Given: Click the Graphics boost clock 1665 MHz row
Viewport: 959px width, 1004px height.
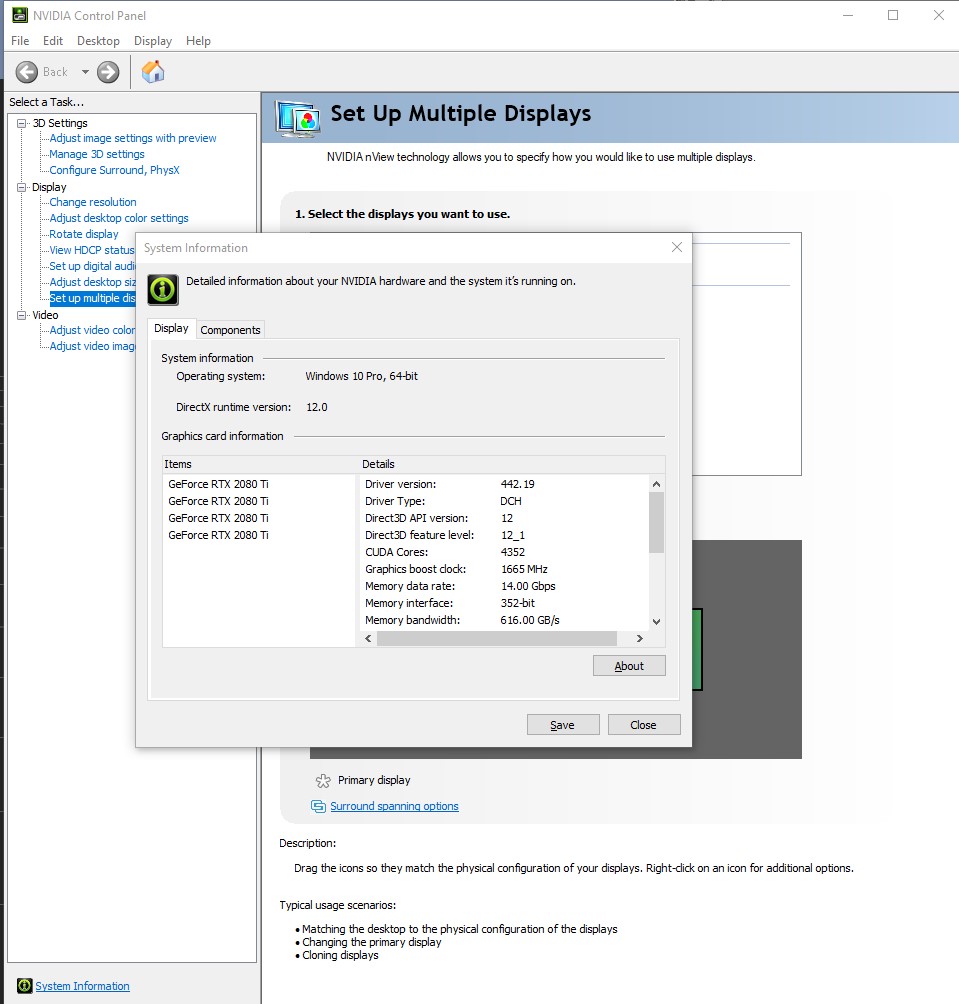Looking at the screenshot, I should click(456, 569).
